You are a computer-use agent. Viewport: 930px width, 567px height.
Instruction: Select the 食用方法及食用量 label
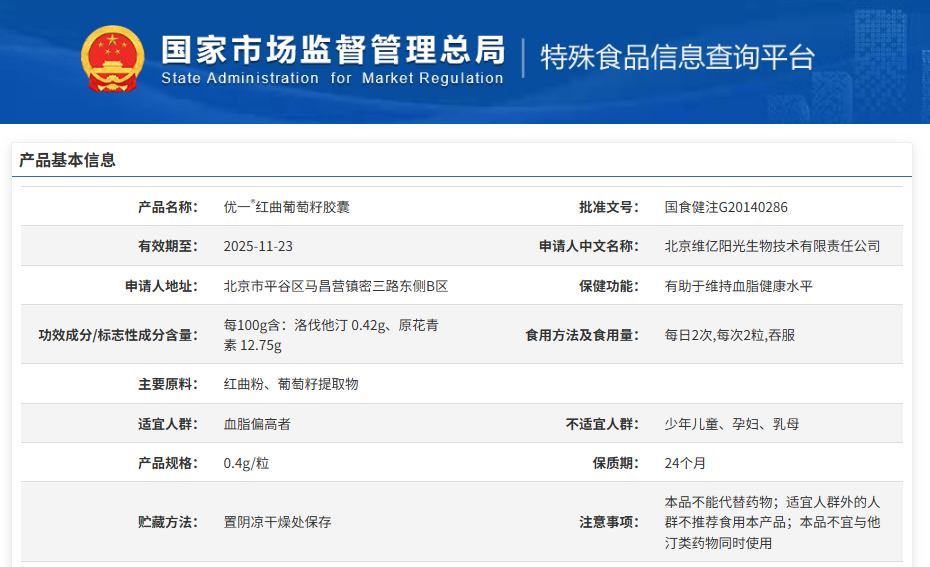tap(582, 335)
